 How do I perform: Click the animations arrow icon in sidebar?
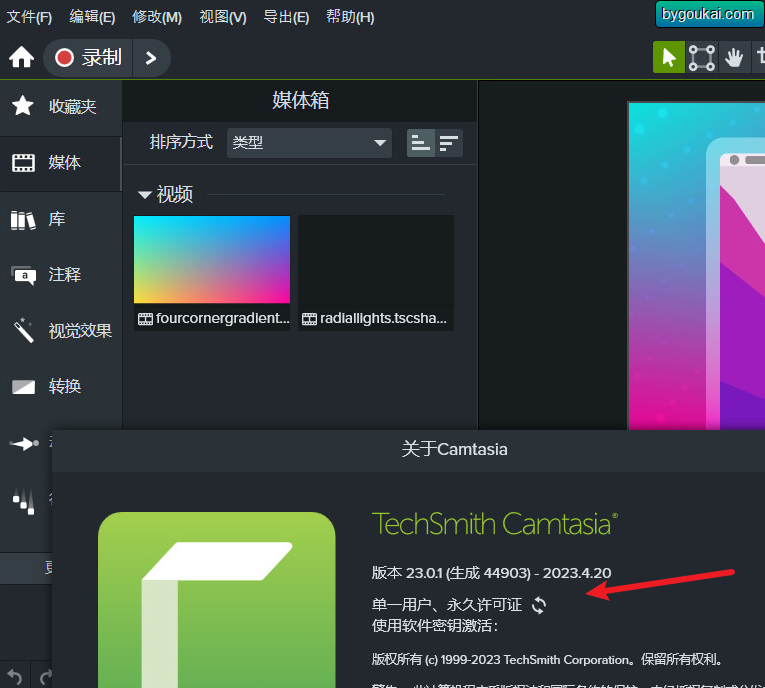click(24, 443)
